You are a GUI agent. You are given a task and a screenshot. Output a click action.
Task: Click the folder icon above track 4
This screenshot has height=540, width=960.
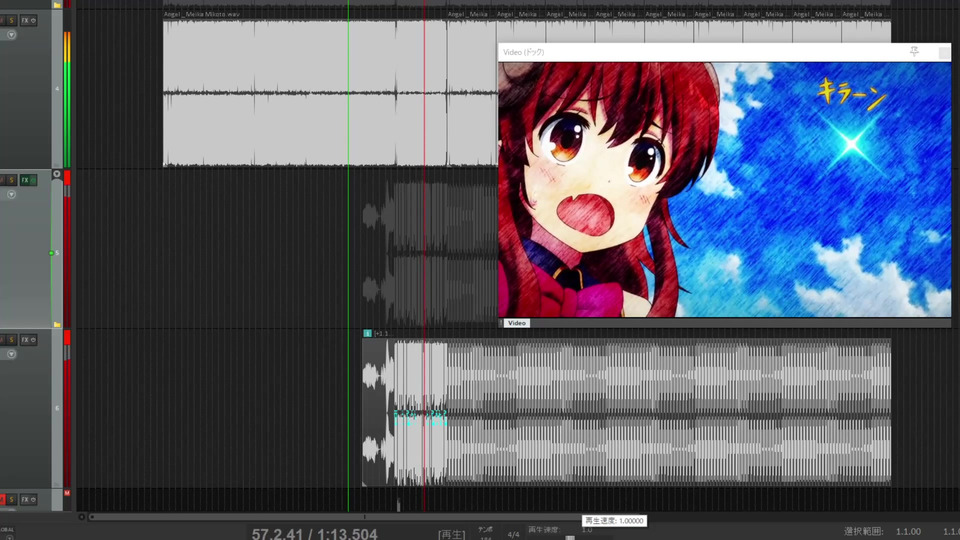pyautogui.click(x=57, y=4)
